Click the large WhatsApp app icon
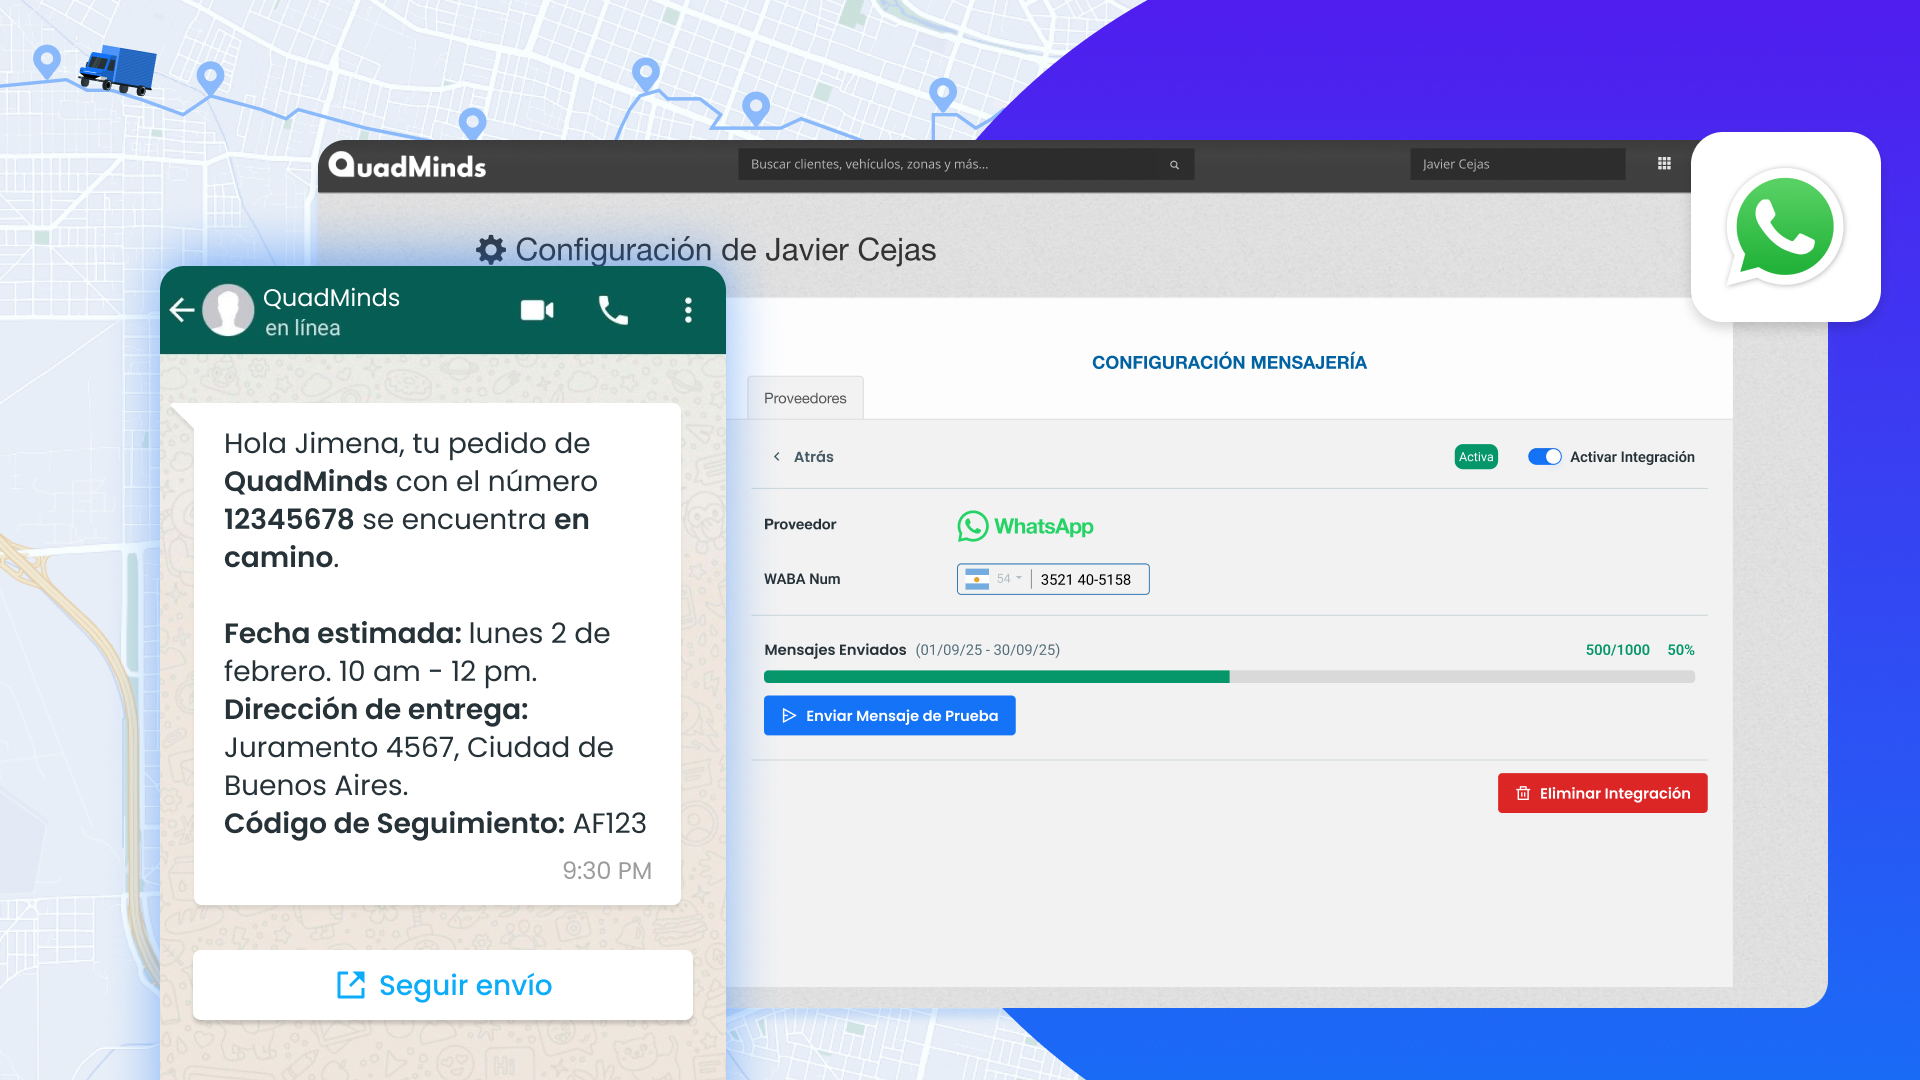The height and width of the screenshot is (1080, 1920). (1785, 227)
